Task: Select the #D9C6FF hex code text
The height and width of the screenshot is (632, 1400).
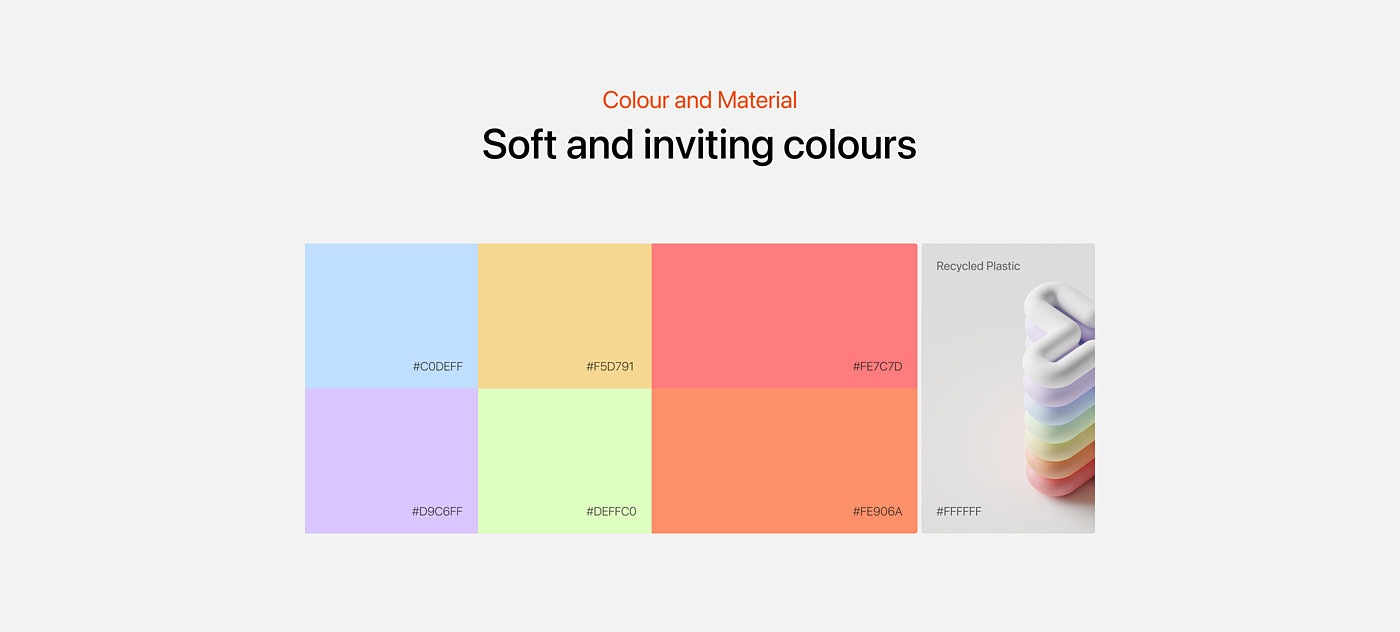Action: [x=437, y=512]
